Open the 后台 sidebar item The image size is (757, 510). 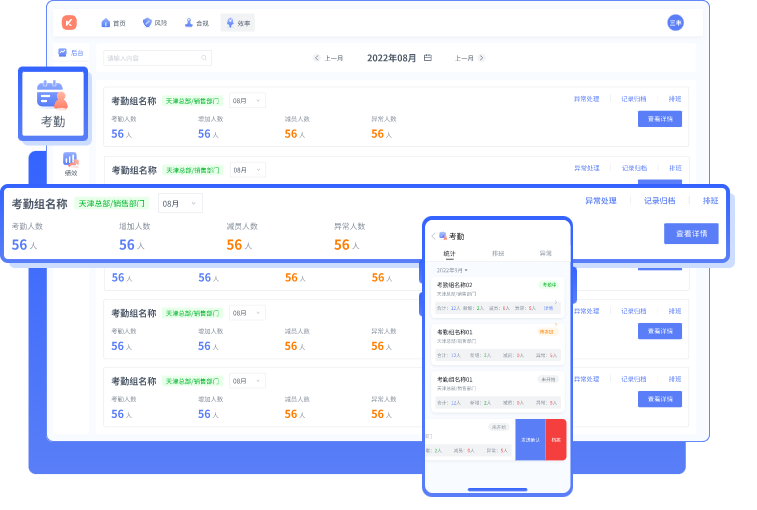point(70,52)
